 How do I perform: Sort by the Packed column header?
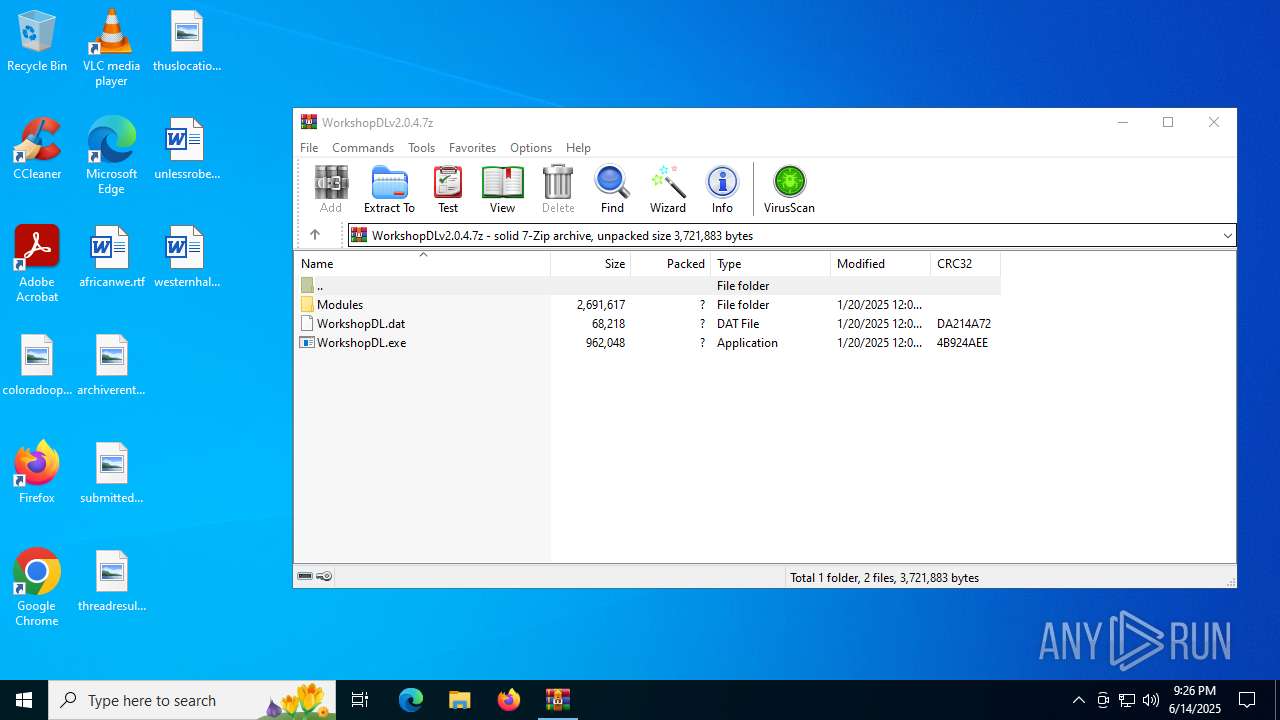[671, 263]
